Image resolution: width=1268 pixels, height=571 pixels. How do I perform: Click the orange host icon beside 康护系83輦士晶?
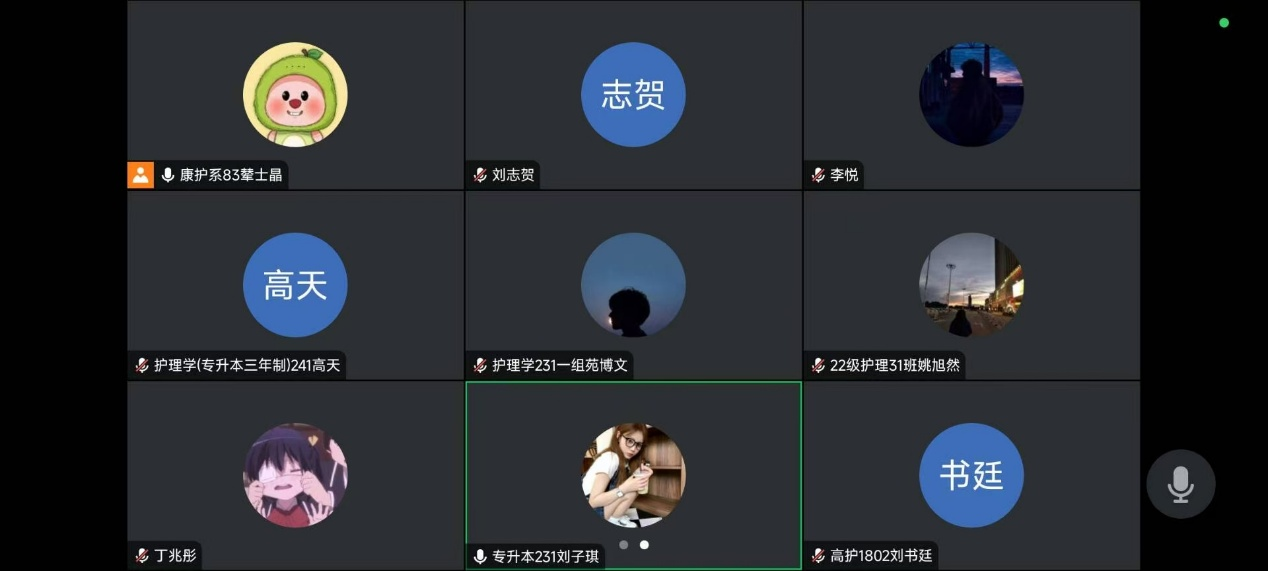(x=140, y=175)
